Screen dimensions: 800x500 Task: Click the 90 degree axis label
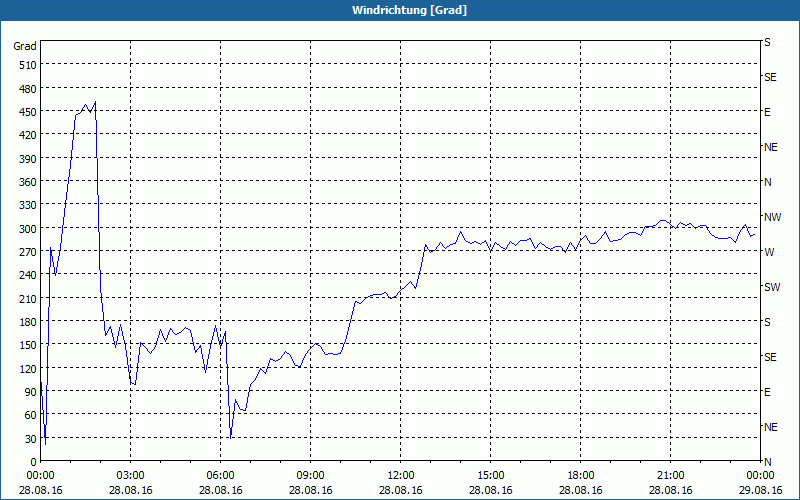click(31, 392)
